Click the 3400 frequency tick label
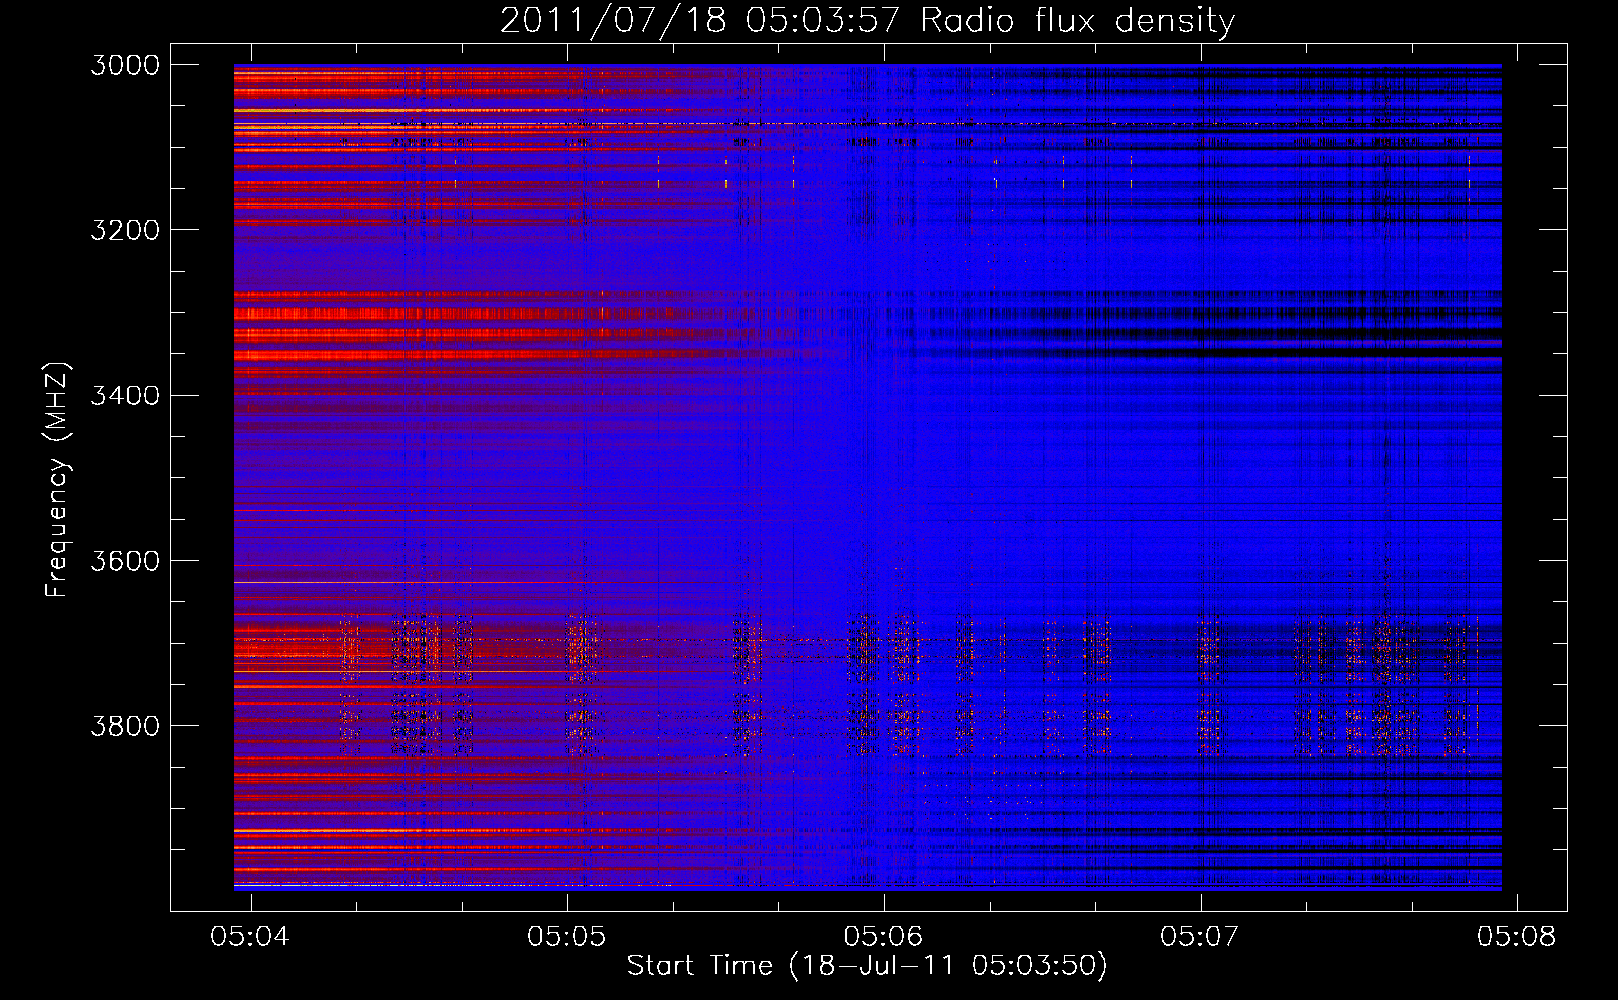Screen dimensions: 1618x1000 (125, 395)
